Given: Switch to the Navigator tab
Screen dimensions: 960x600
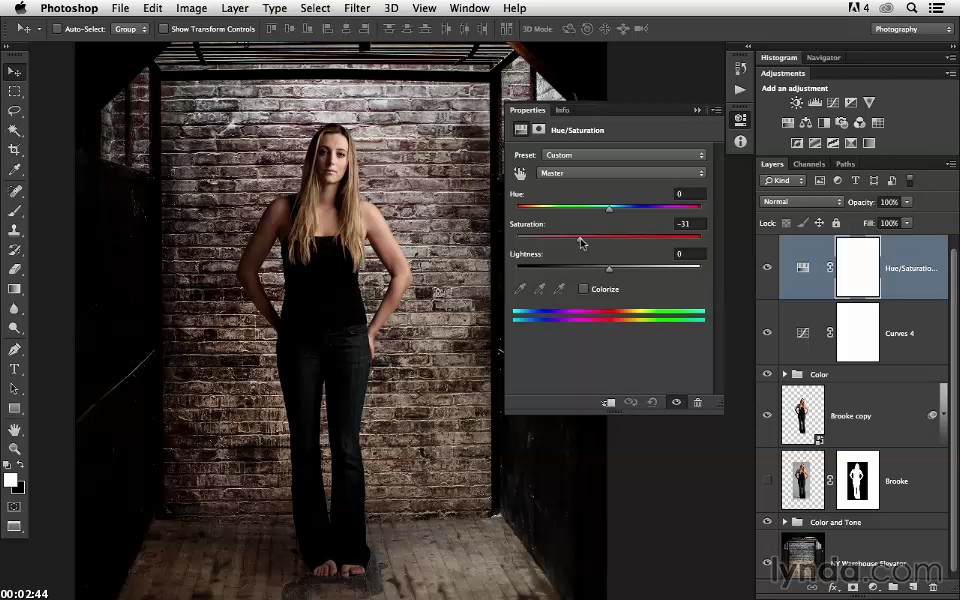Looking at the screenshot, I should [x=823, y=58].
